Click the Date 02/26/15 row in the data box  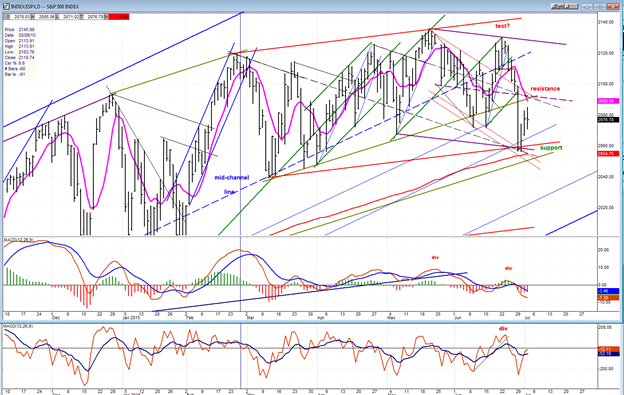pos(20,35)
